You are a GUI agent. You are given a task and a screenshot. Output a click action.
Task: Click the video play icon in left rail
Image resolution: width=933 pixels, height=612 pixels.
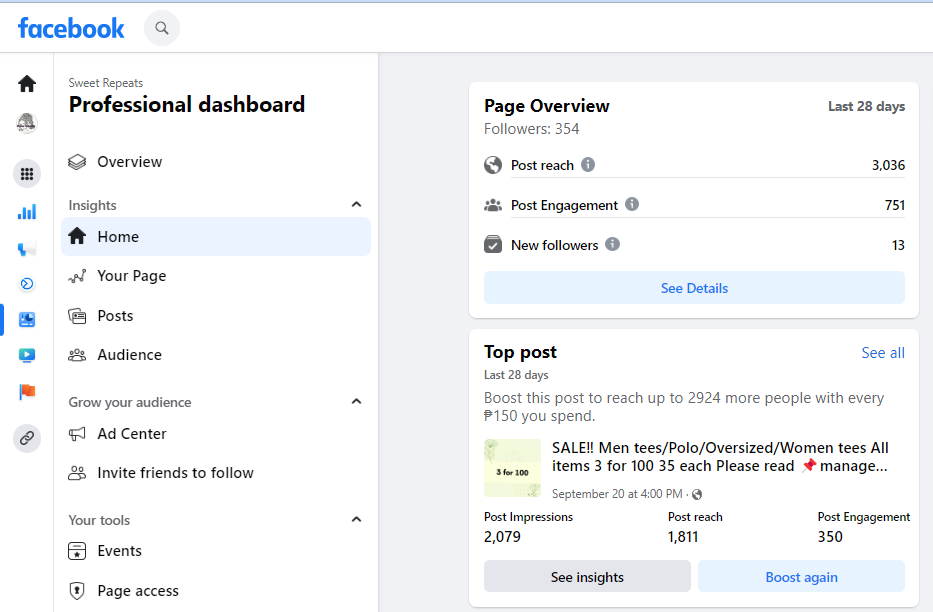point(27,355)
